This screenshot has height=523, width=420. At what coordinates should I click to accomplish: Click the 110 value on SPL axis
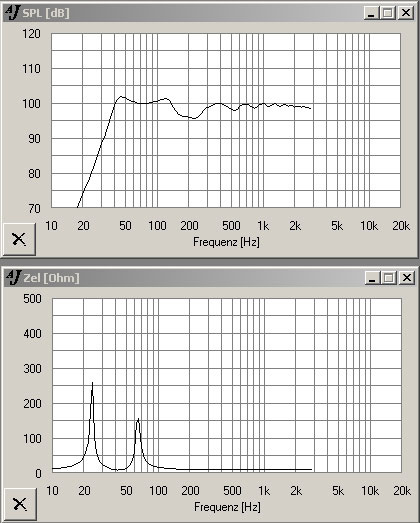click(x=31, y=69)
